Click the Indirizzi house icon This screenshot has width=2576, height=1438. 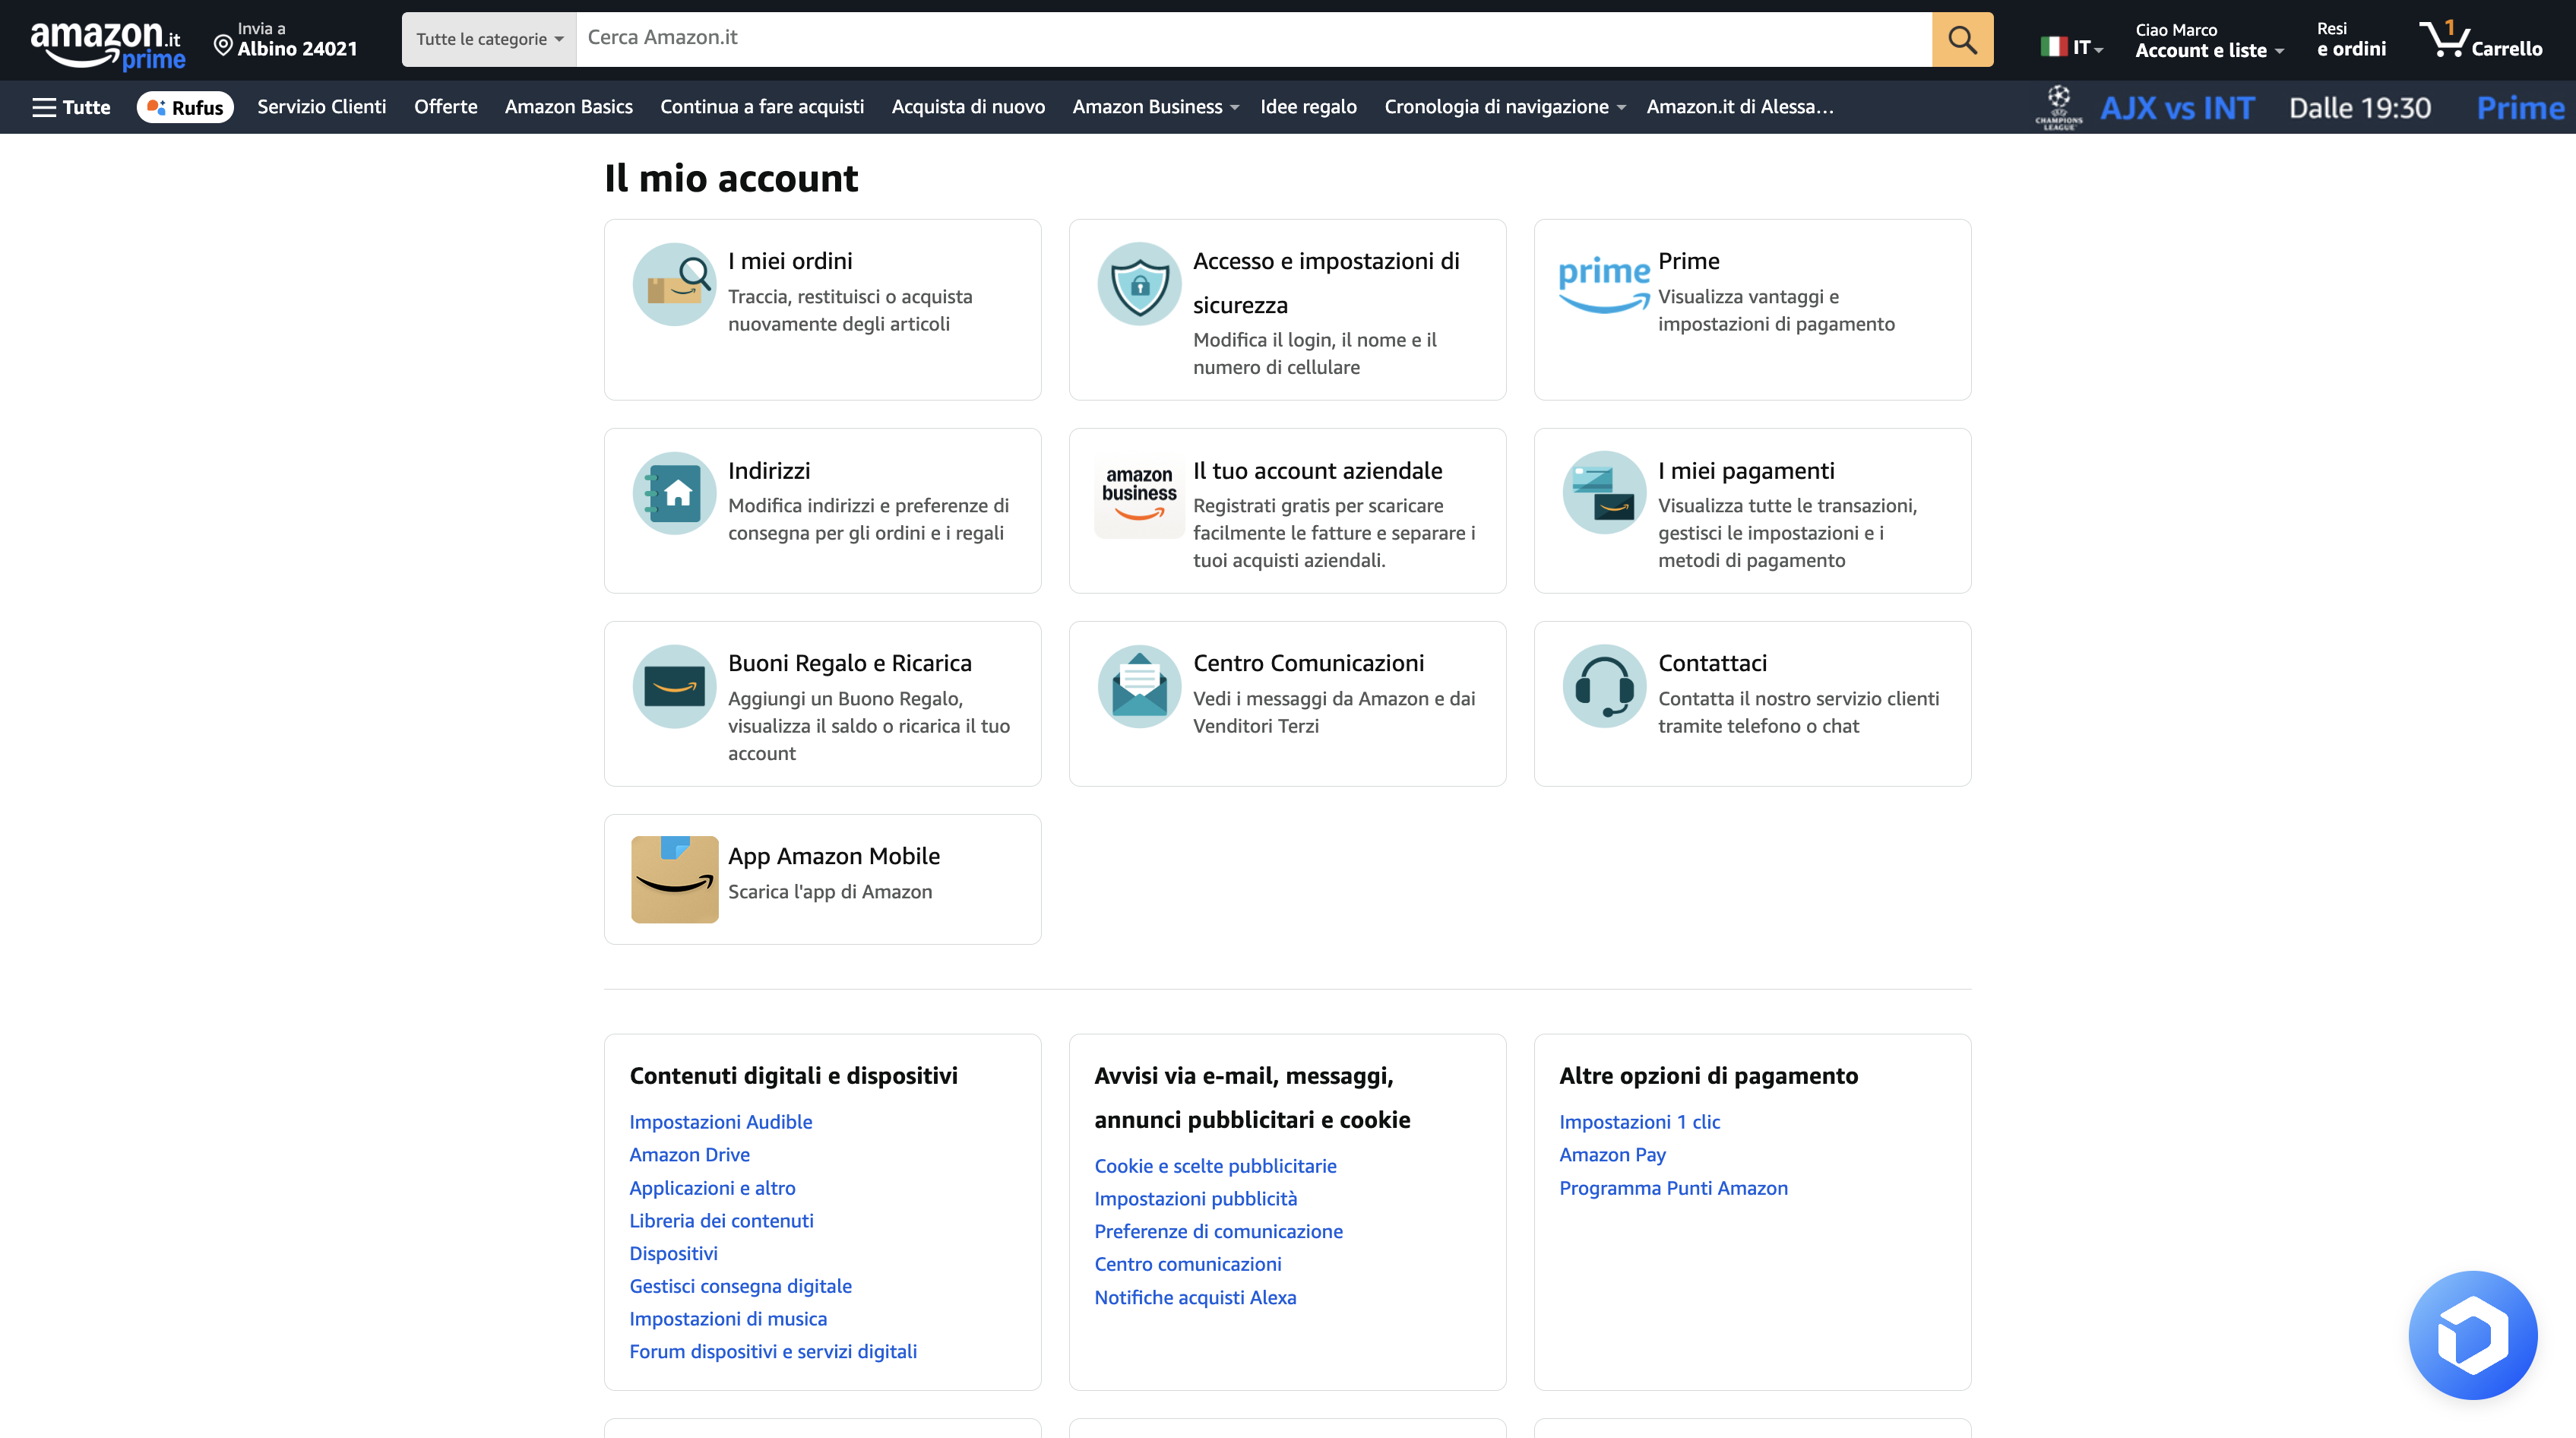[674, 493]
